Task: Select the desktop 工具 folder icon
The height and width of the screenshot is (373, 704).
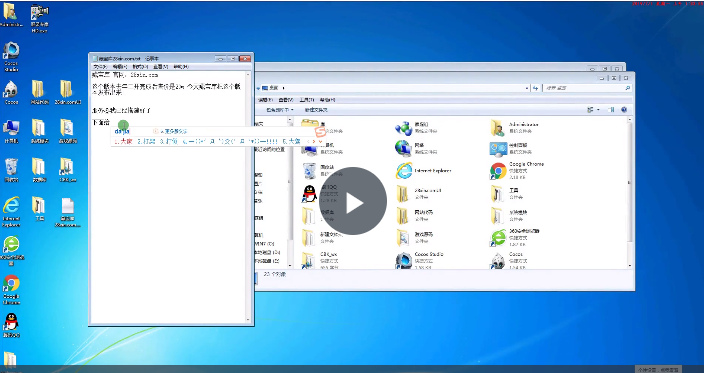Action: [39, 209]
